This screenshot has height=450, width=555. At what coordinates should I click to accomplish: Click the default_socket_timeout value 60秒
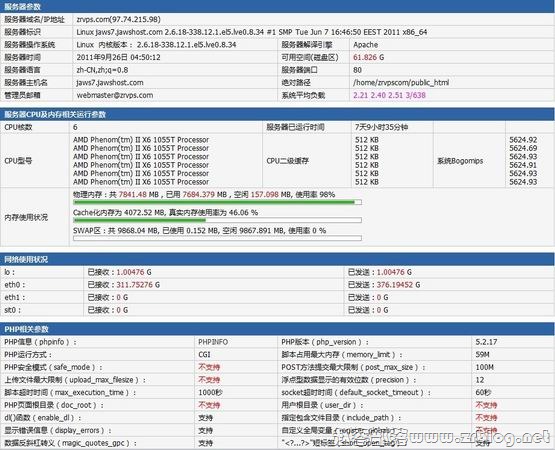(x=483, y=393)
